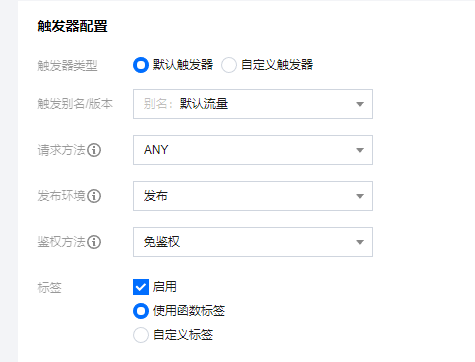Click the info icon beside 鉴权方法
The height and width of the screenshot is (362, 475).
(94, 242)
